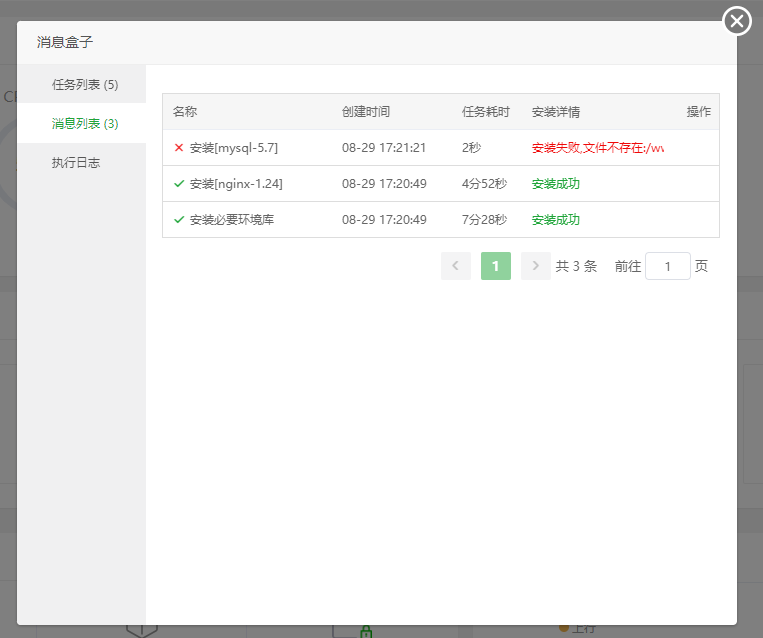Go to next page arrow

point(535,266)
